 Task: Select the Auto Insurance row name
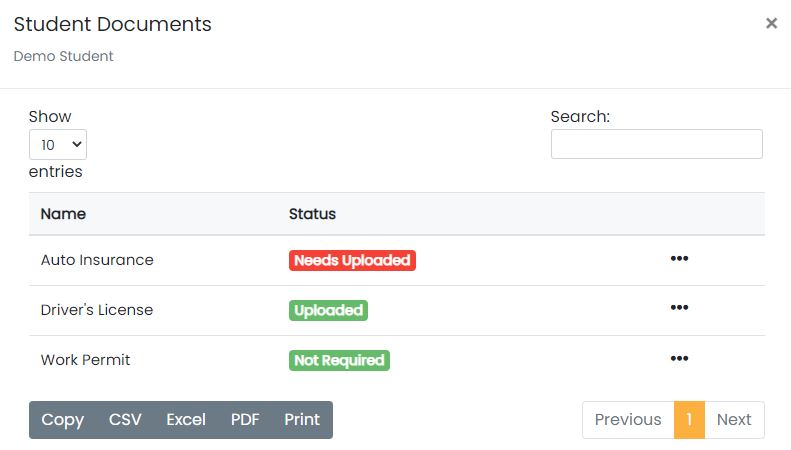pyautogui.click(x=97, y=260)
